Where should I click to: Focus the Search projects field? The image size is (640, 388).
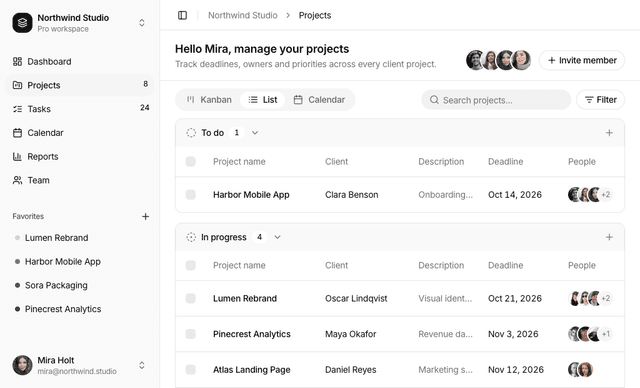click(x=496, y=100)
